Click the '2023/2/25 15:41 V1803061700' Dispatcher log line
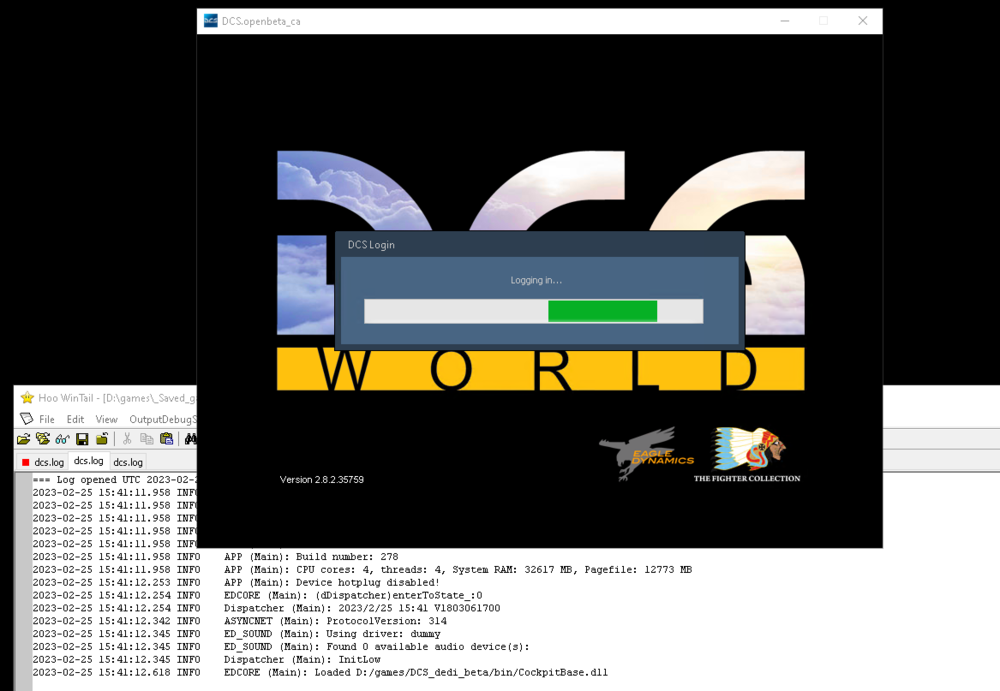1000x691 pixels. coord(267,608)
